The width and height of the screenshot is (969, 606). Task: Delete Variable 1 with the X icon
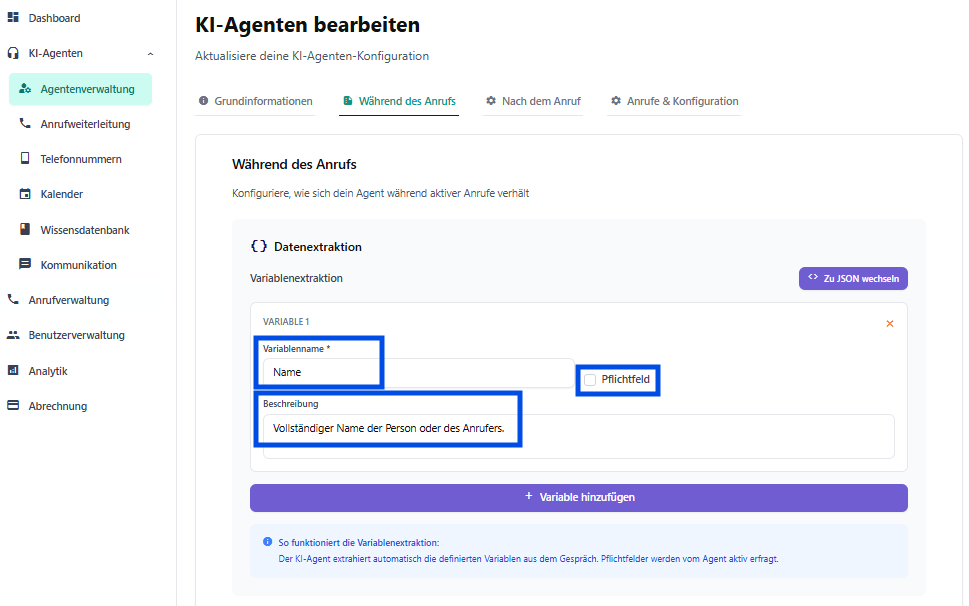pyautogui.click(x=890, y=323)
